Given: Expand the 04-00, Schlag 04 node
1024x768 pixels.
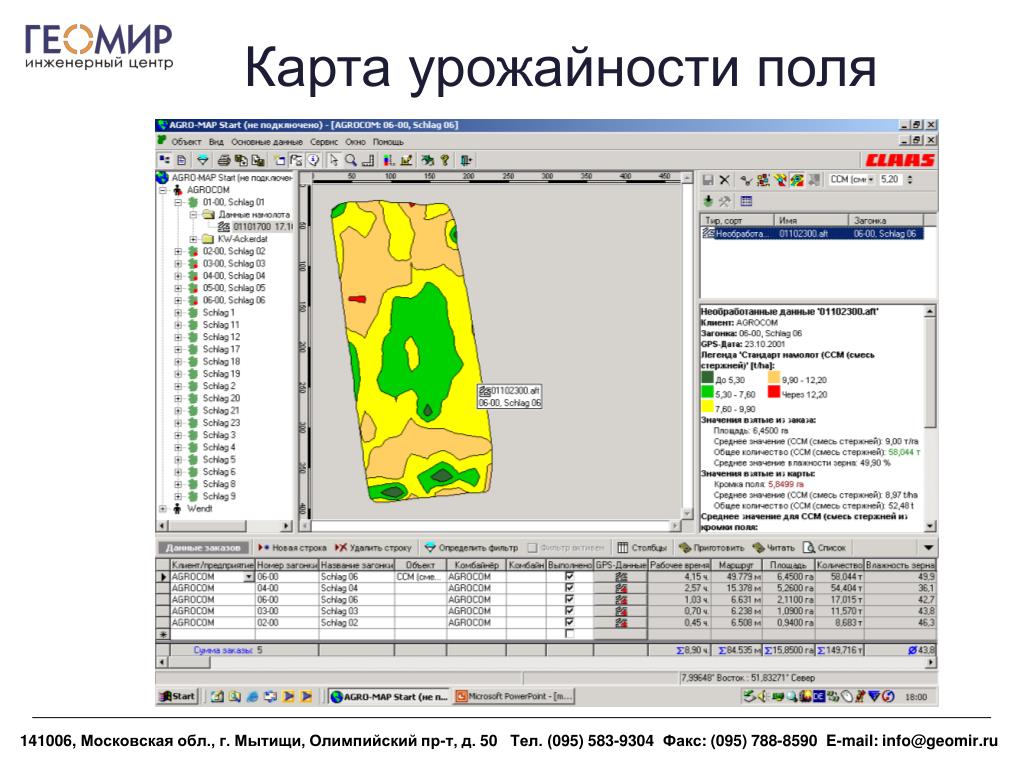Looking at the screenshot, I should click(x=178, y=276).
